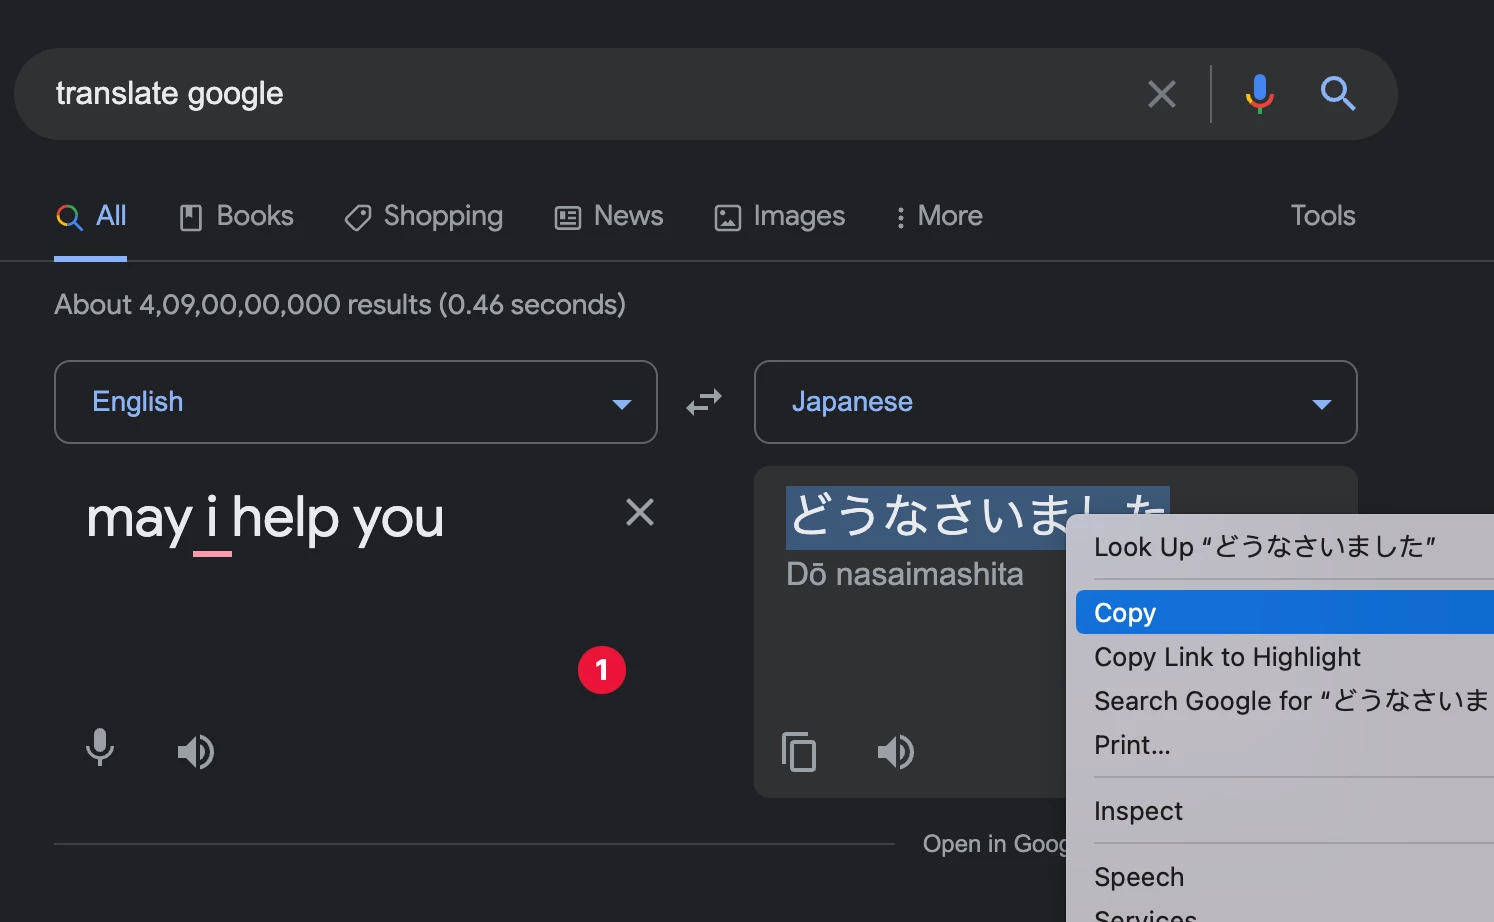Viewport: 1494px width, 922px height.
Task: Dictate source text with microphone icon
Action: click(100, 748)
